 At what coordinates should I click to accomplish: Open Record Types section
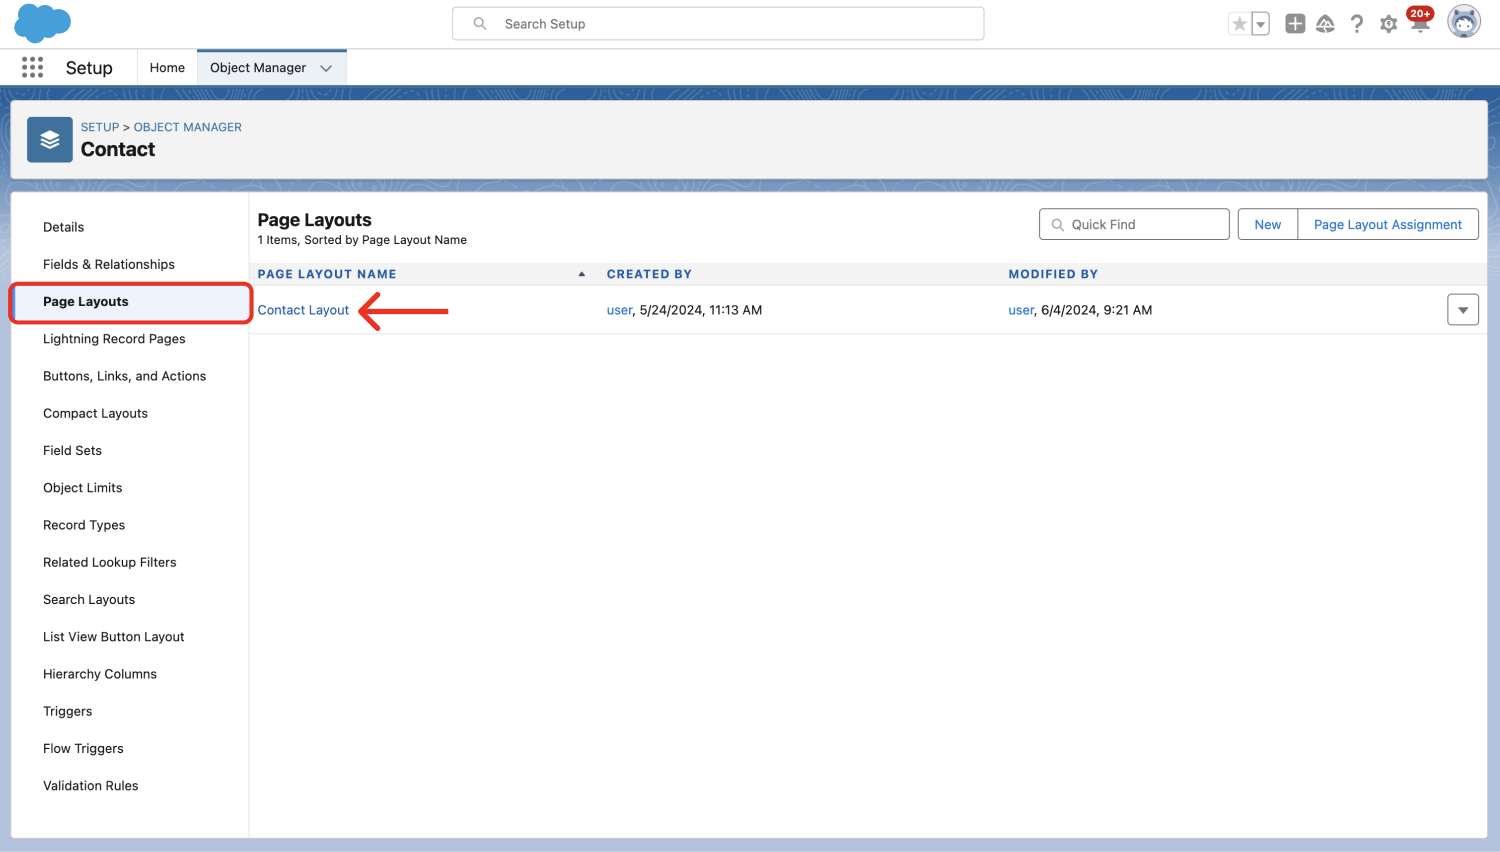click(84, 525)
